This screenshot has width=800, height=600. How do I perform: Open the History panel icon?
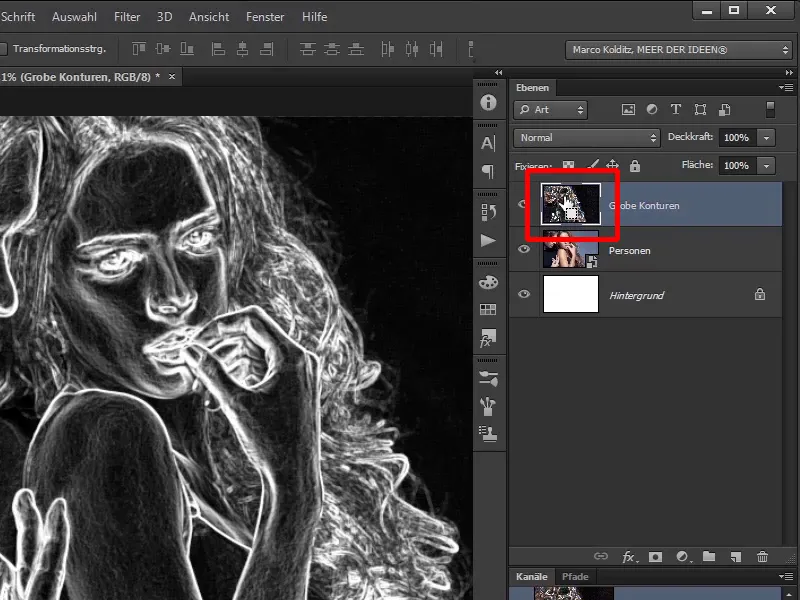pyautogui.click(x=488, y=212)
